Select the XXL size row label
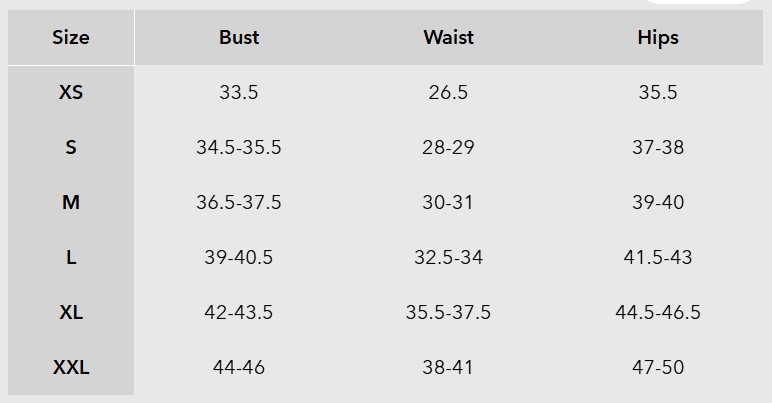This screenshot has width=772, height=403. pyautogui.click(x=70, y=367)
